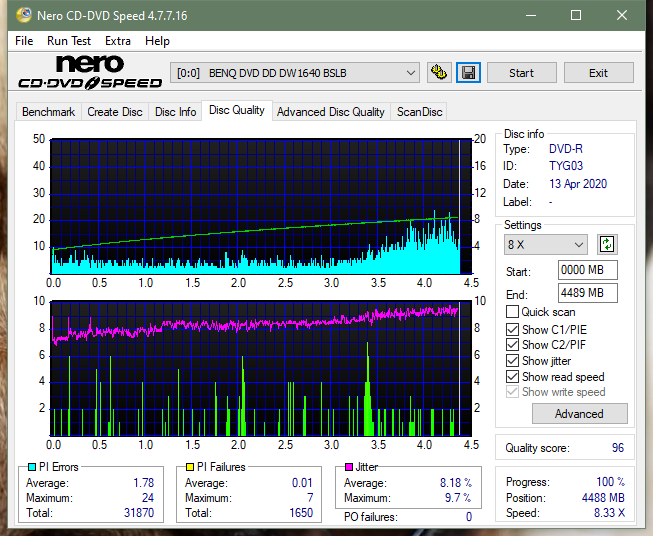
Task: Toggle the Show read speed checkbox
Action: point(512,376)
